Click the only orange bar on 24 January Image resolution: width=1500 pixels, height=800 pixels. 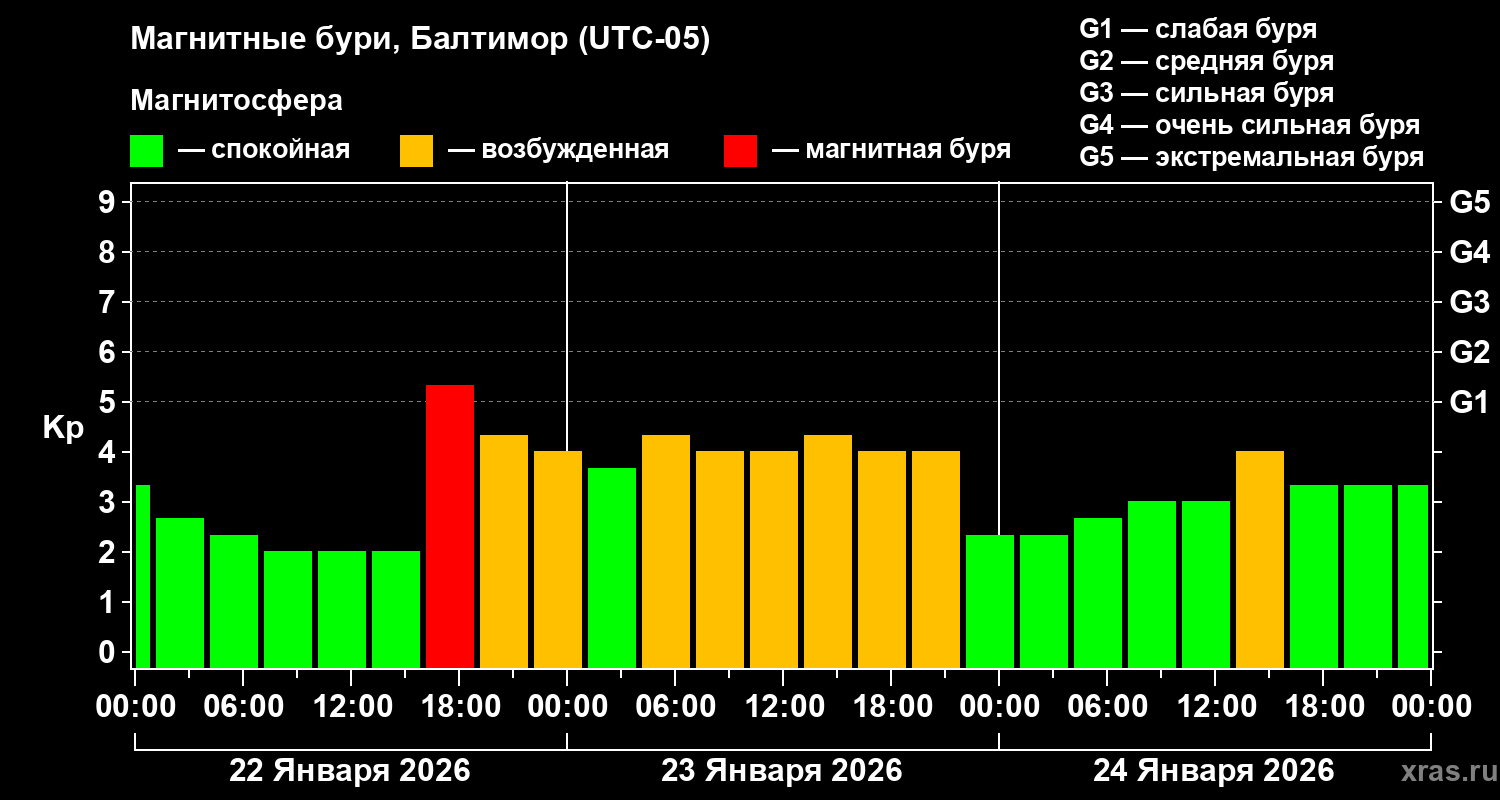pyautogui.click(x=1260, y=559)
